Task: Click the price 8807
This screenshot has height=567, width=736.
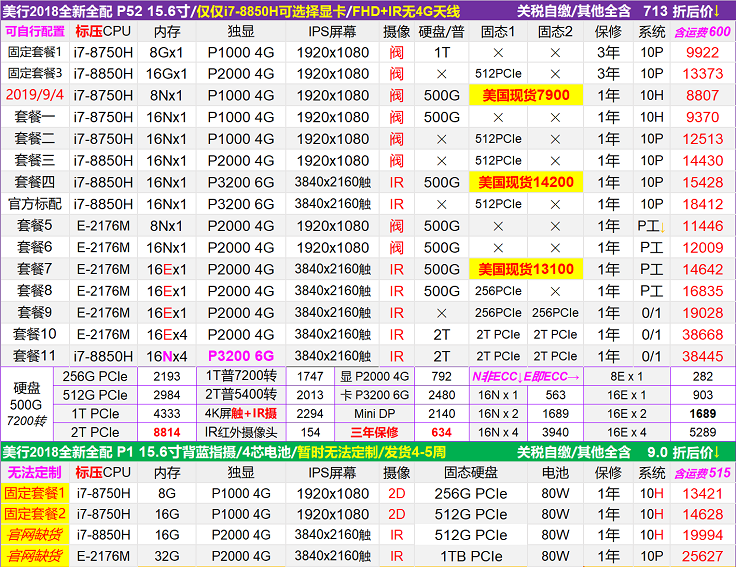Action: tap(702, 96)
